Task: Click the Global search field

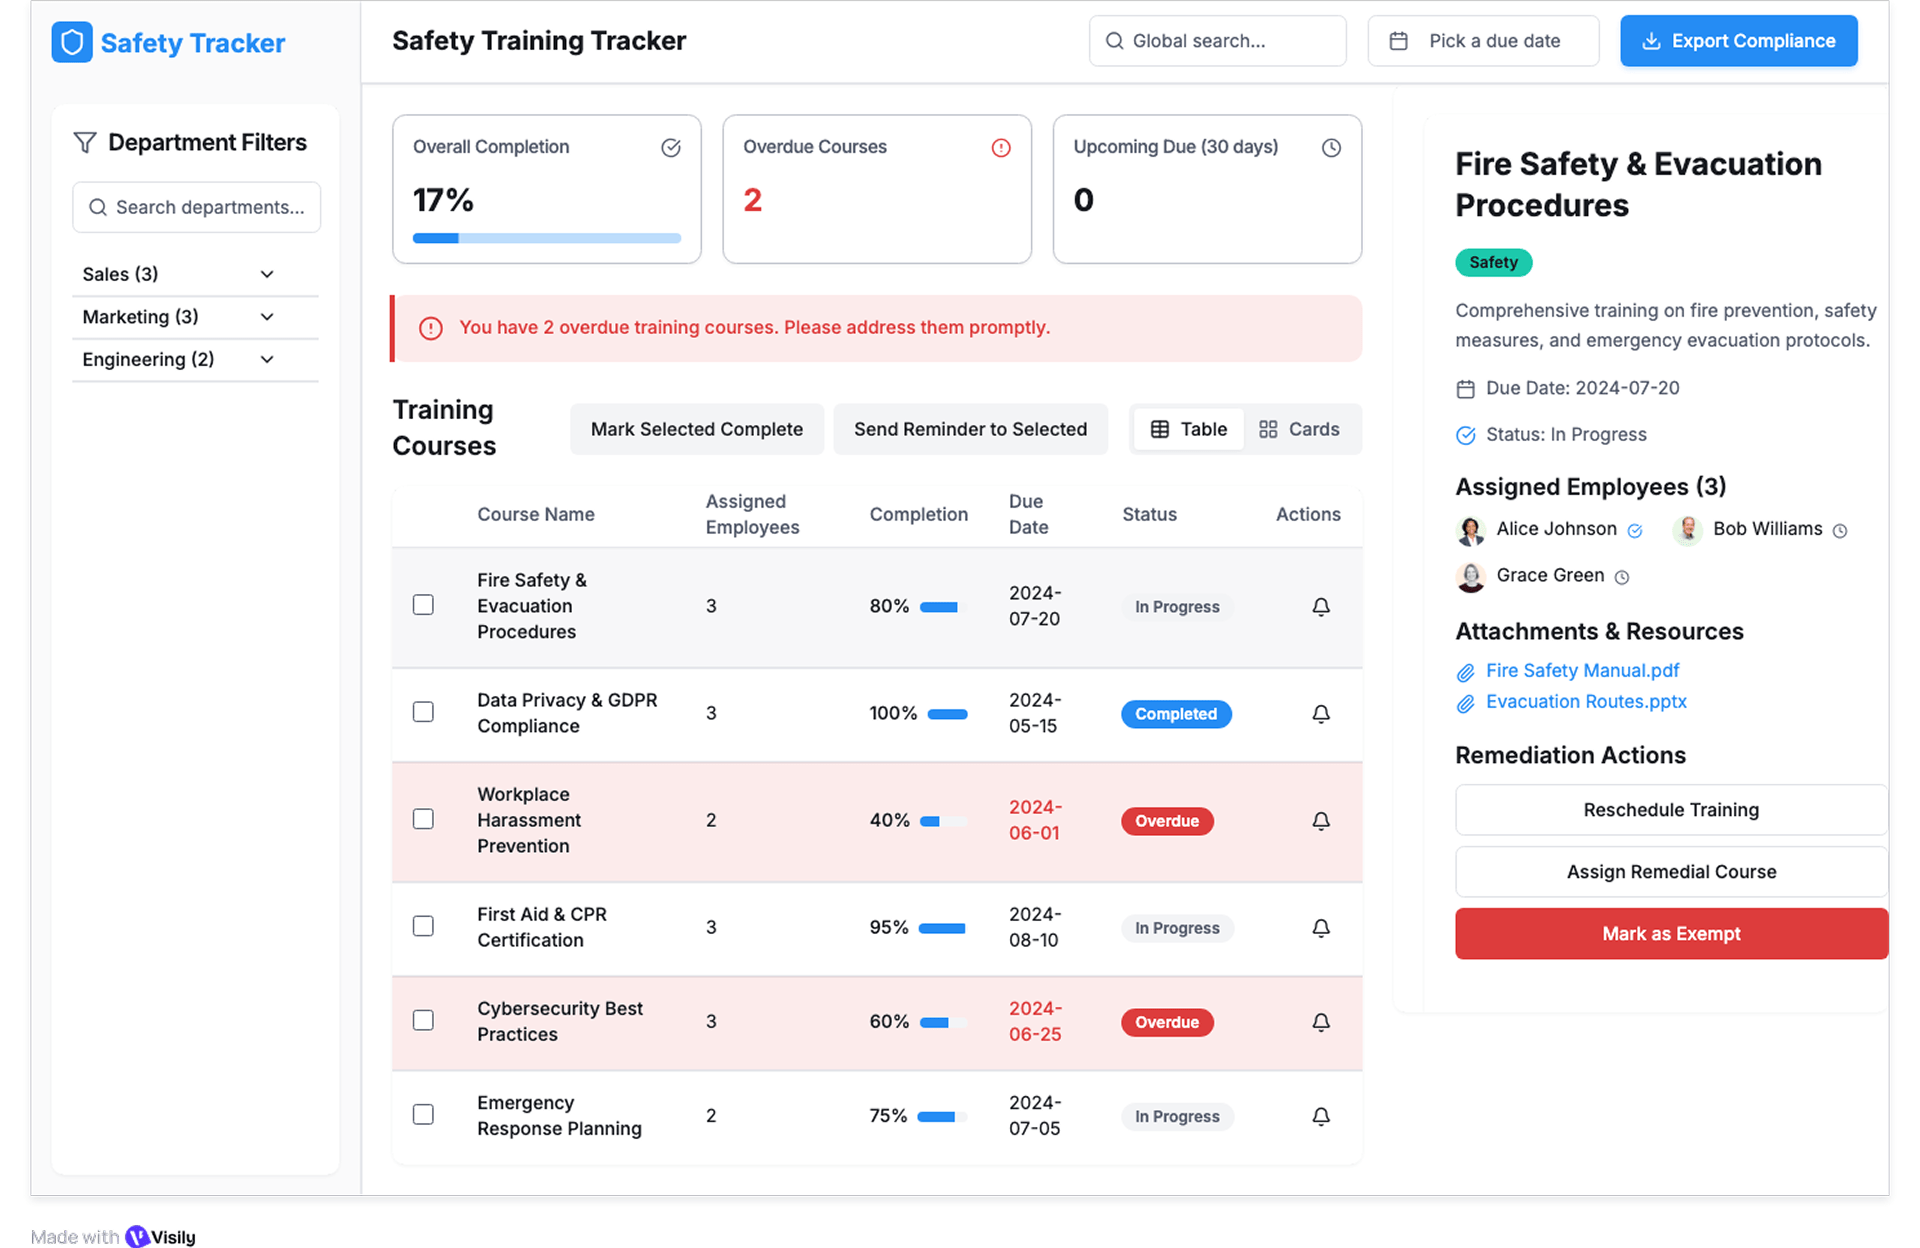Action: (1217, 41)
